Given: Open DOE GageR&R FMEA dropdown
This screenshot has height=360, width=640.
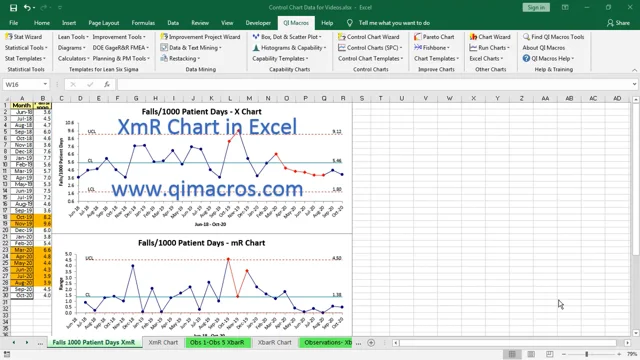Looking at the screenshot, I should (120, 48).
